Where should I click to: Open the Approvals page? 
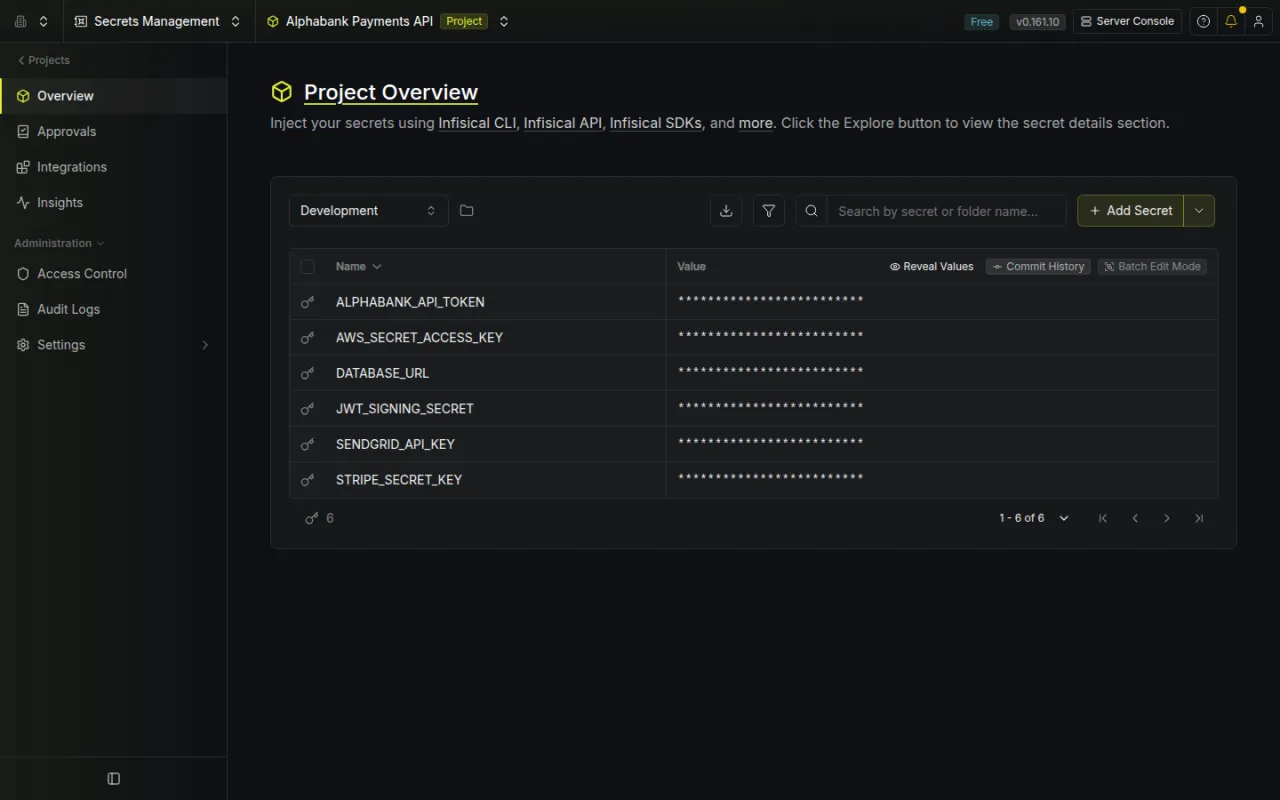tap(113, 132)
